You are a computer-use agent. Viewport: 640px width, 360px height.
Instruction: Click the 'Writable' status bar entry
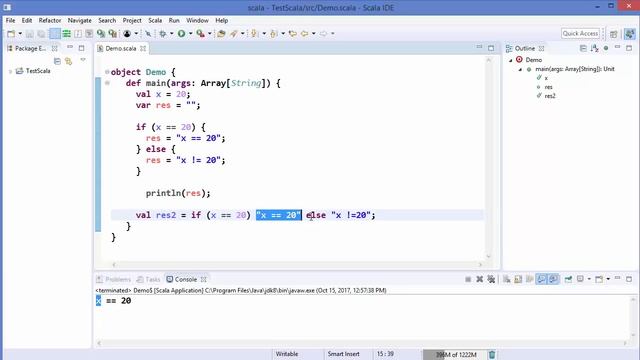pos(287,354)
